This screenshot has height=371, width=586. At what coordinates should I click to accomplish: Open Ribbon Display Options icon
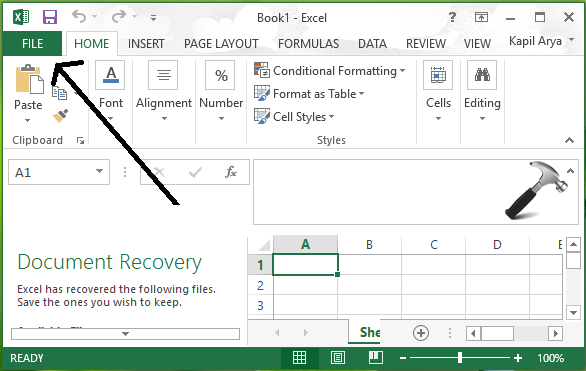pos(481,17)
